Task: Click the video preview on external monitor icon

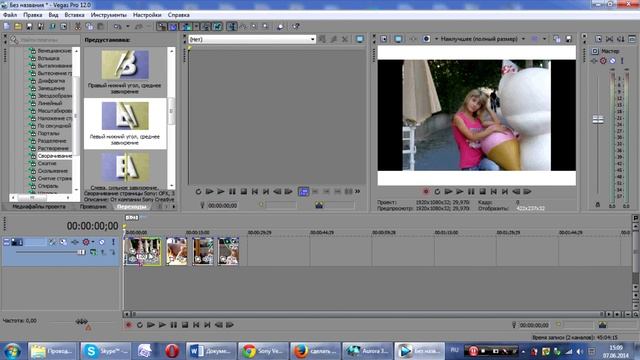Action: (x=398, y=39)
